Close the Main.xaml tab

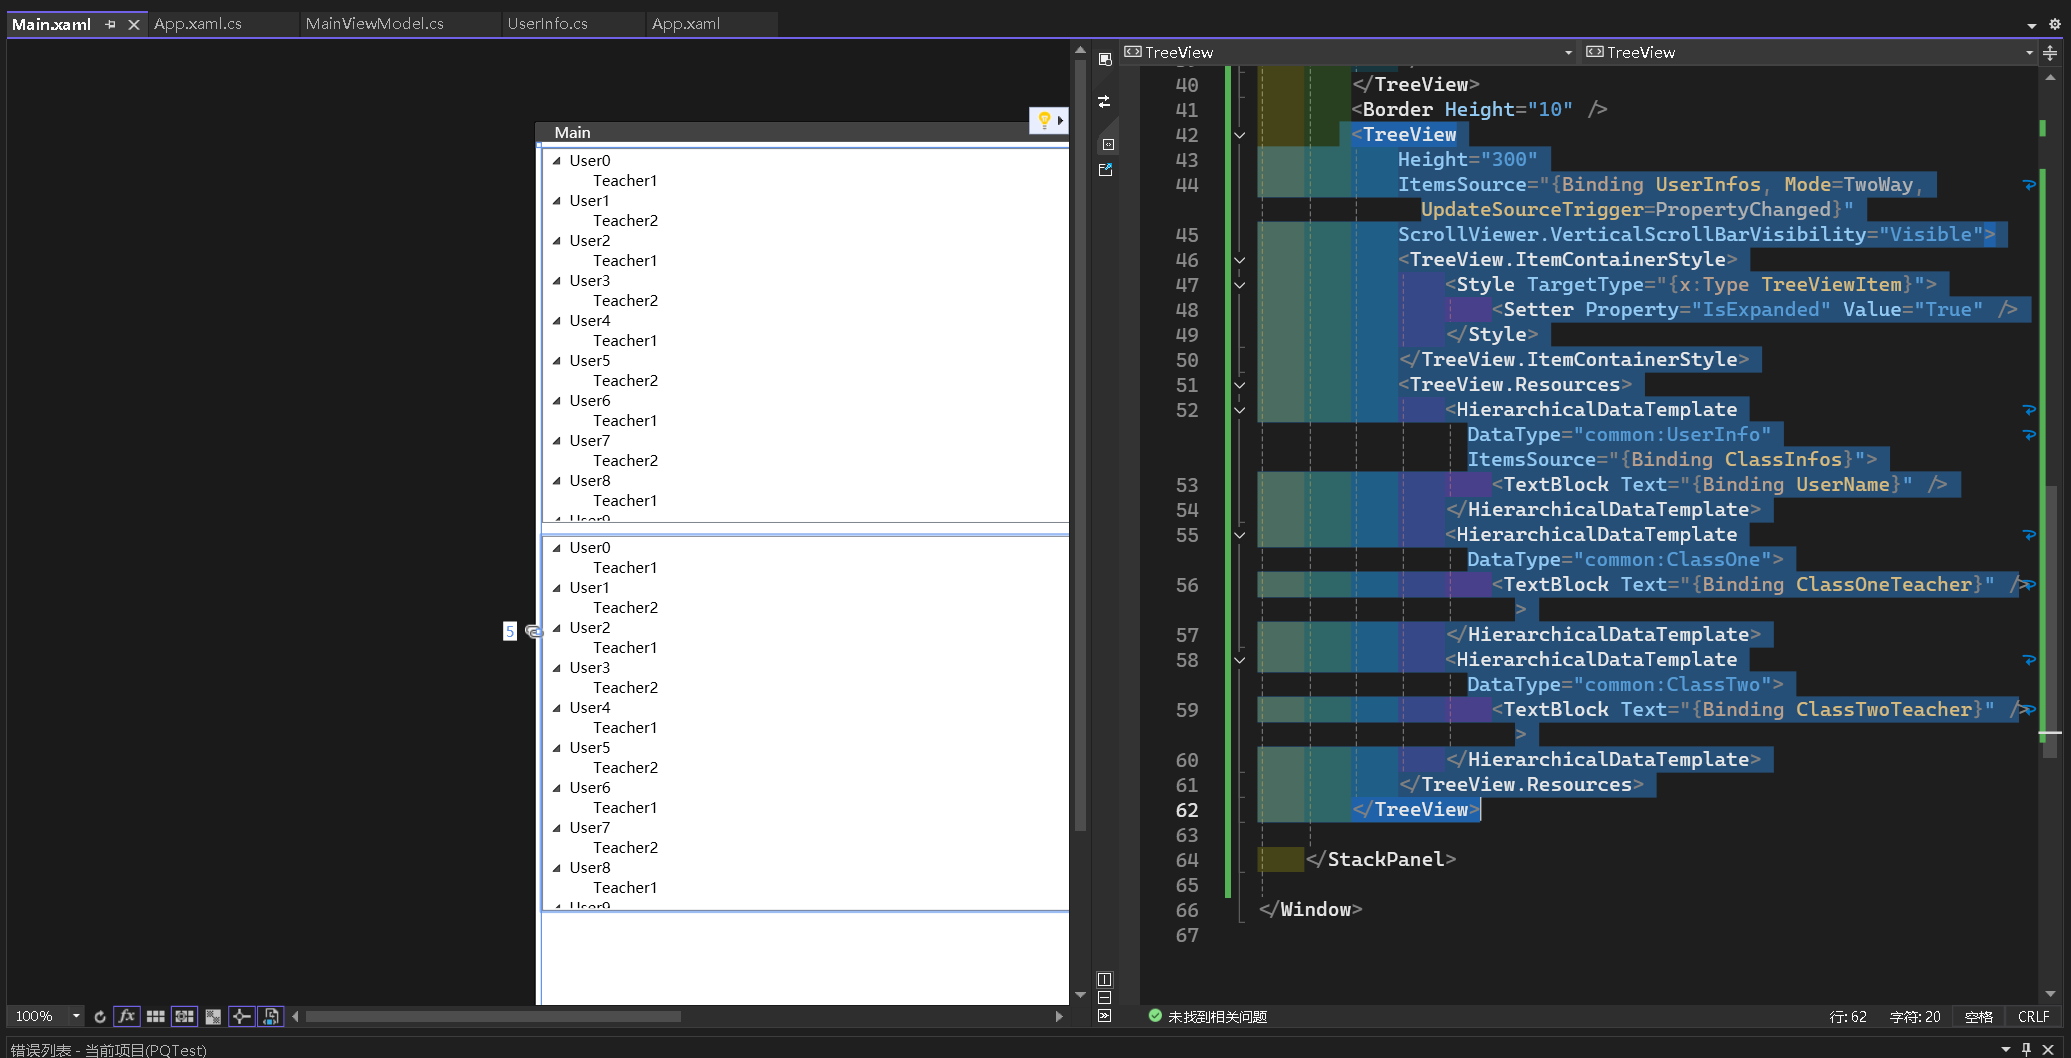pos(134,24)
